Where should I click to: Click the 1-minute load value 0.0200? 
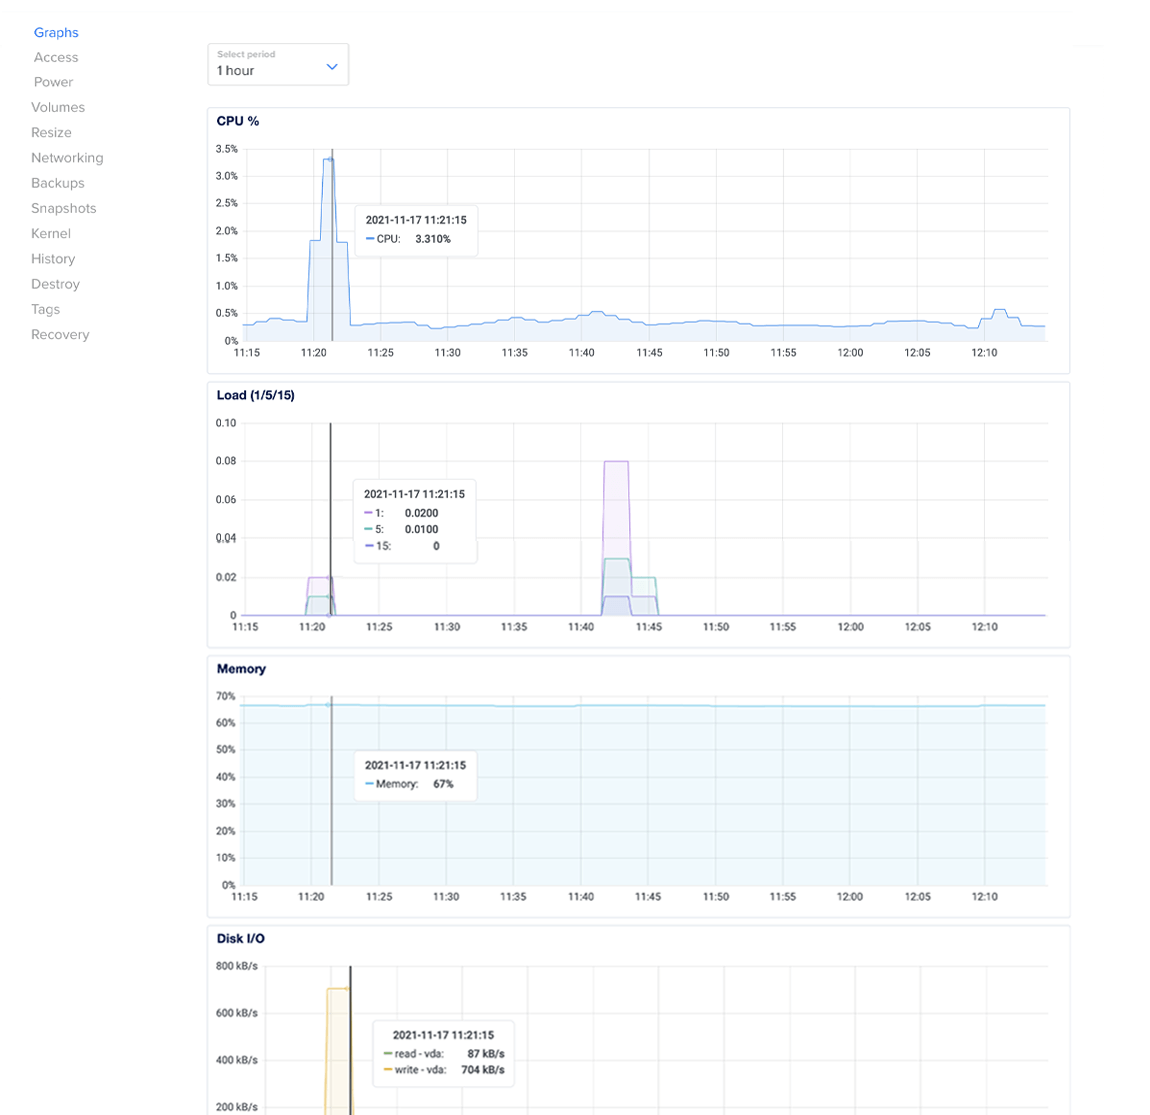click(422, 513)
